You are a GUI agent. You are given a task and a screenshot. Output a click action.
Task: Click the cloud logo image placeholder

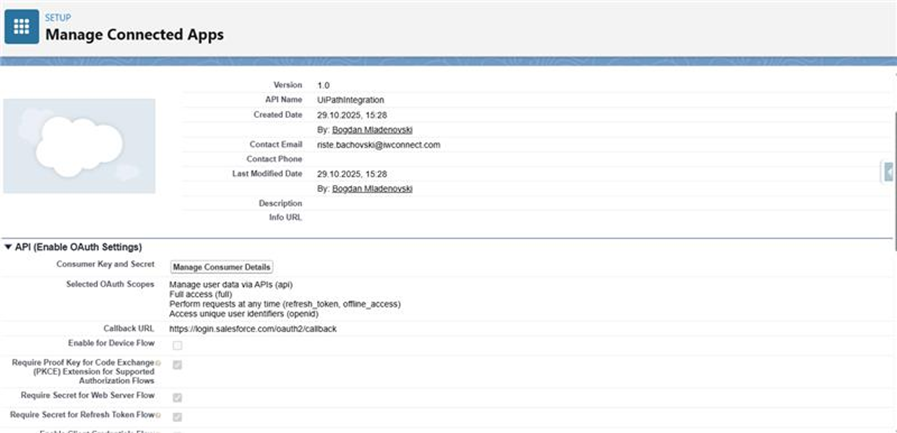pos(79,146)
